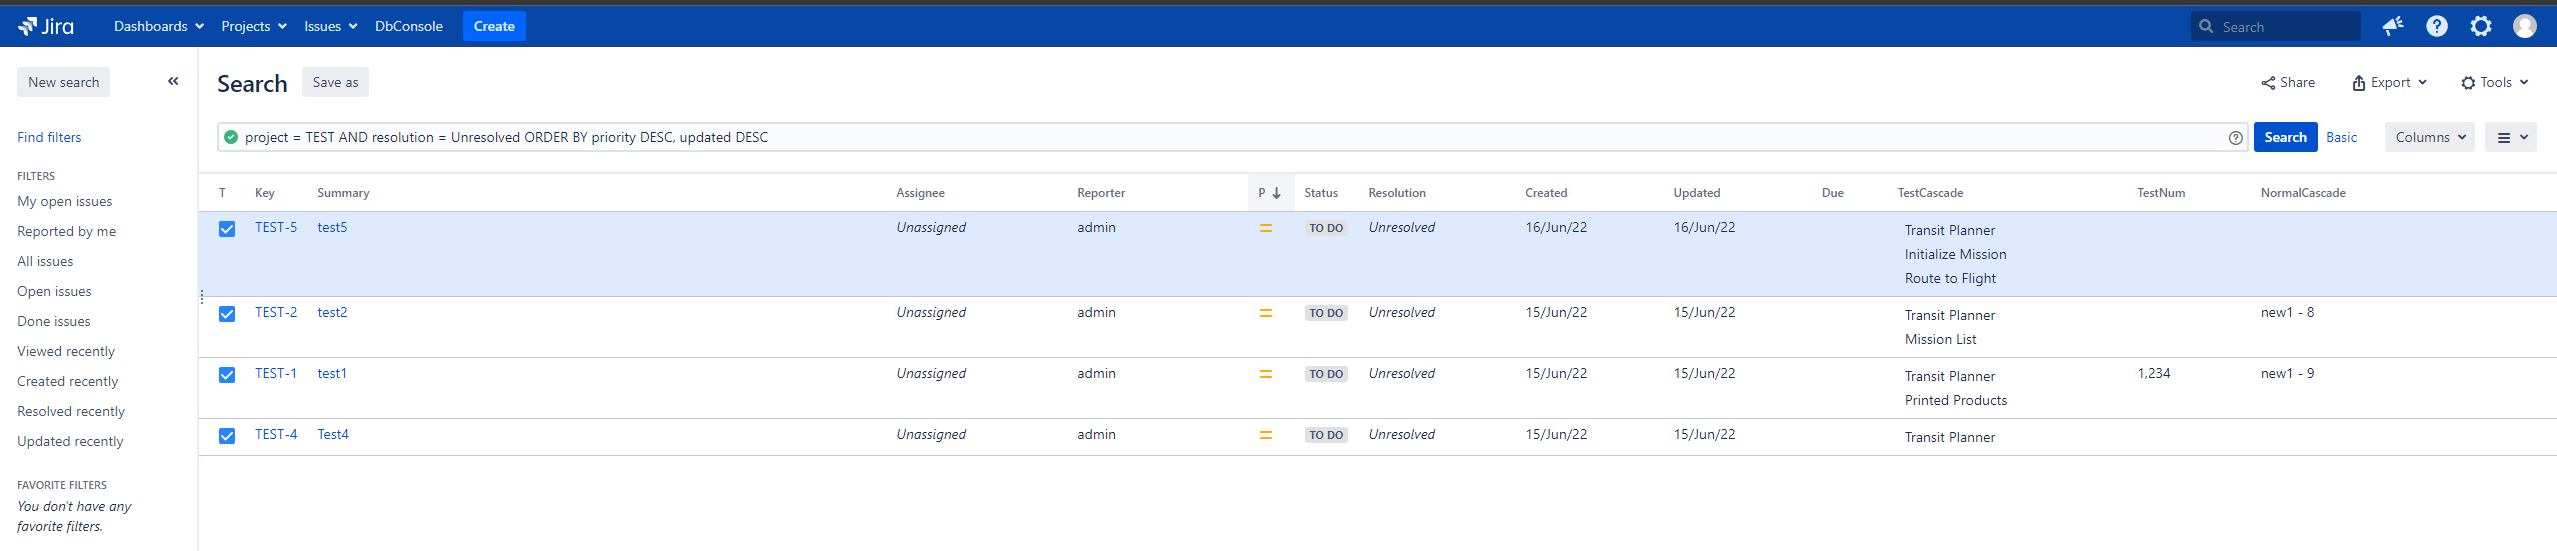Sort by the Status column header
The image size is (2557, 551).
(x=1321, y=193)
